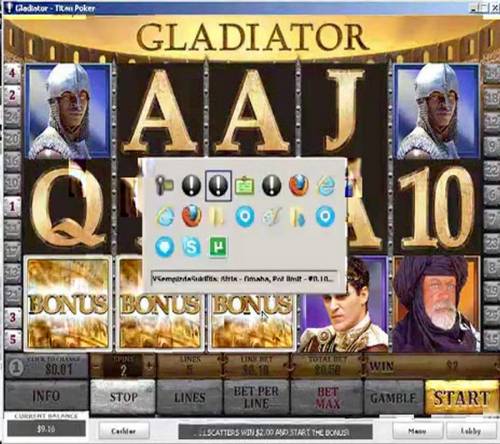Select the green uTorrent icon in switcher
Screen dimensions: 500x444
coord(218,247)
